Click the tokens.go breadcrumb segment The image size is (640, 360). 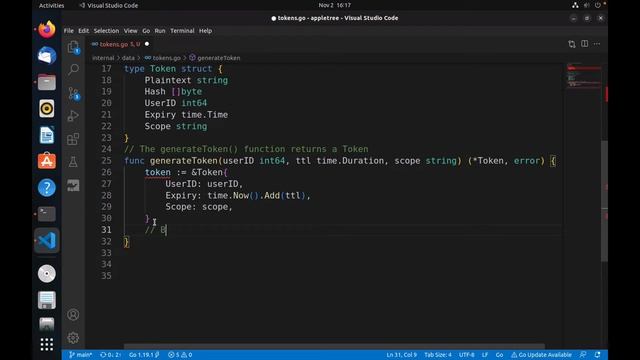(x=162, y=58)
